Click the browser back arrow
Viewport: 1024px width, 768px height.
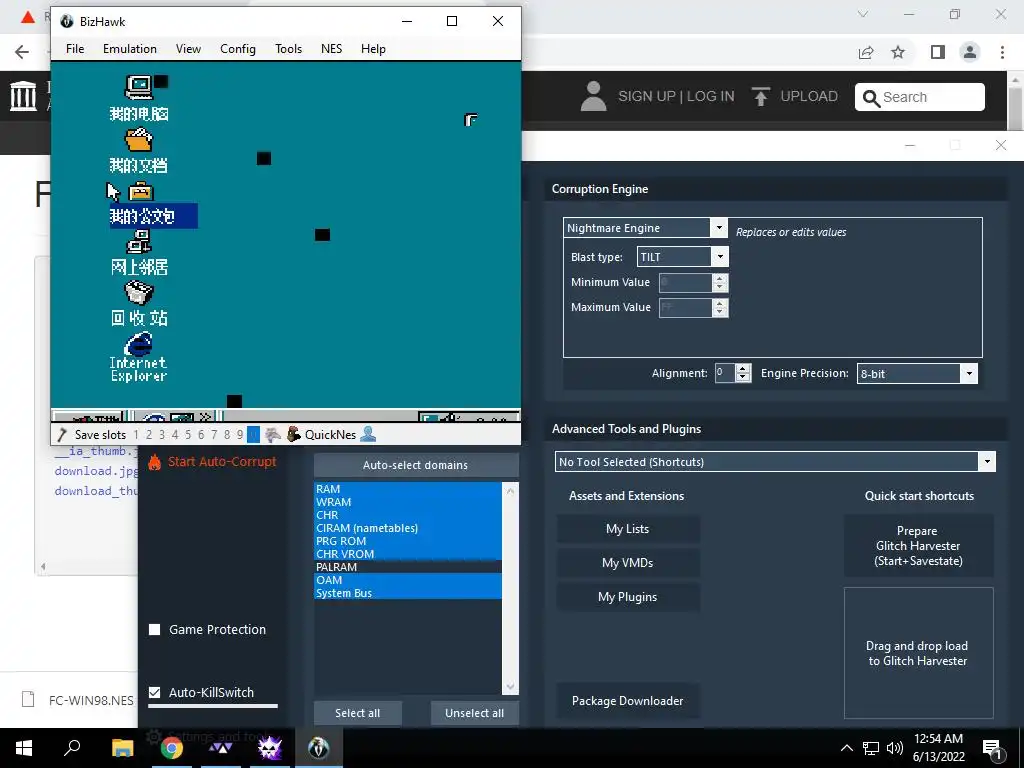pos(22,52)
